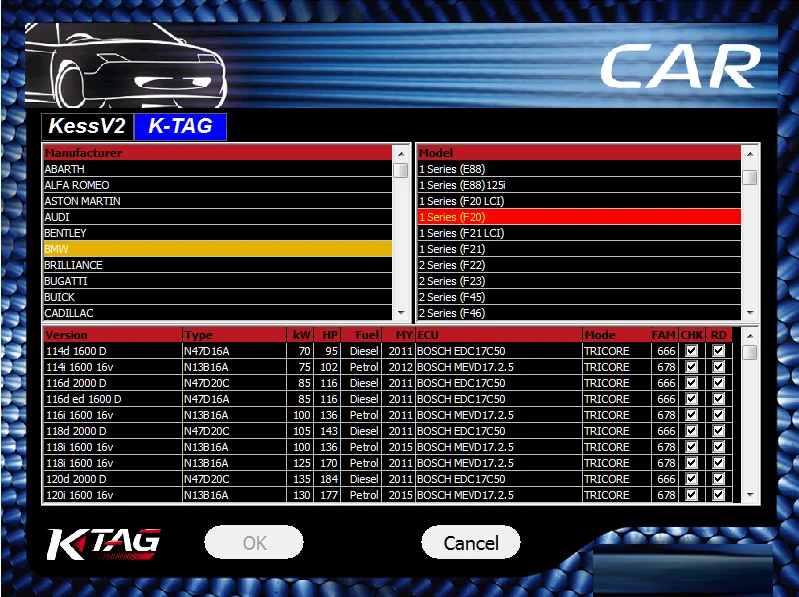Select BRILLIANCE manufacturer

tap(218, 265)
